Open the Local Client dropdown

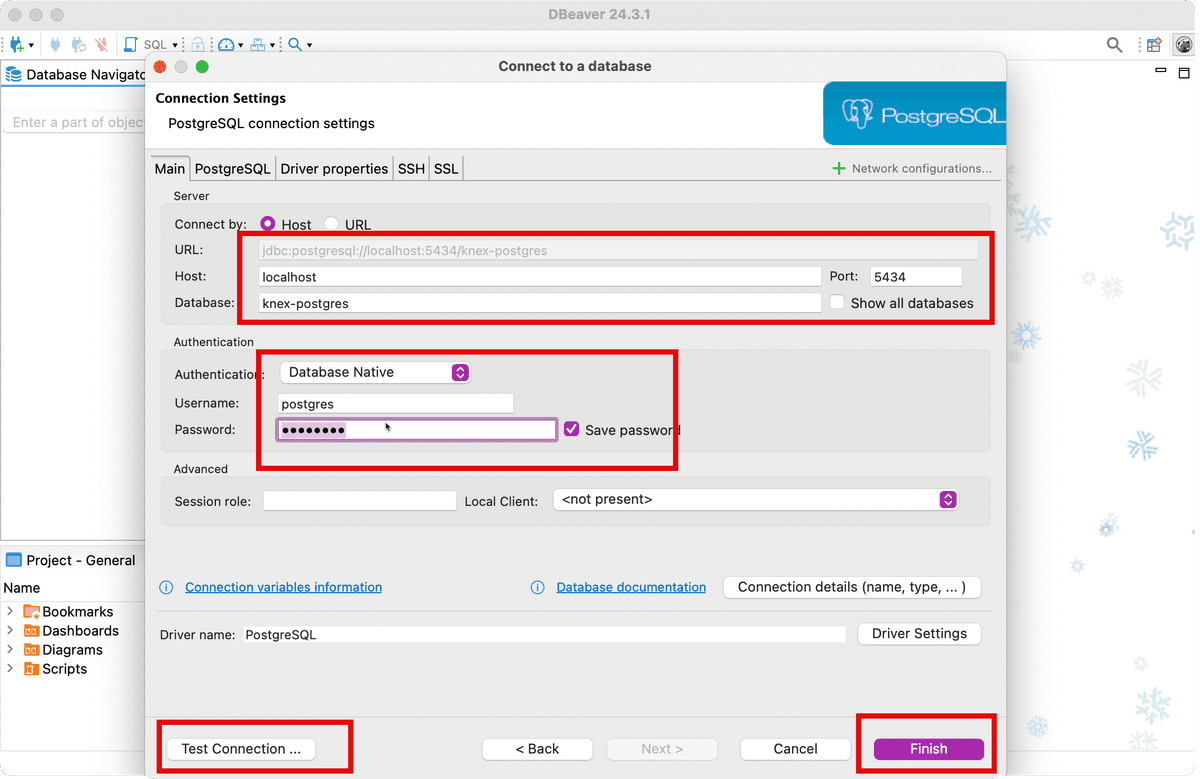tap(756, 499)
